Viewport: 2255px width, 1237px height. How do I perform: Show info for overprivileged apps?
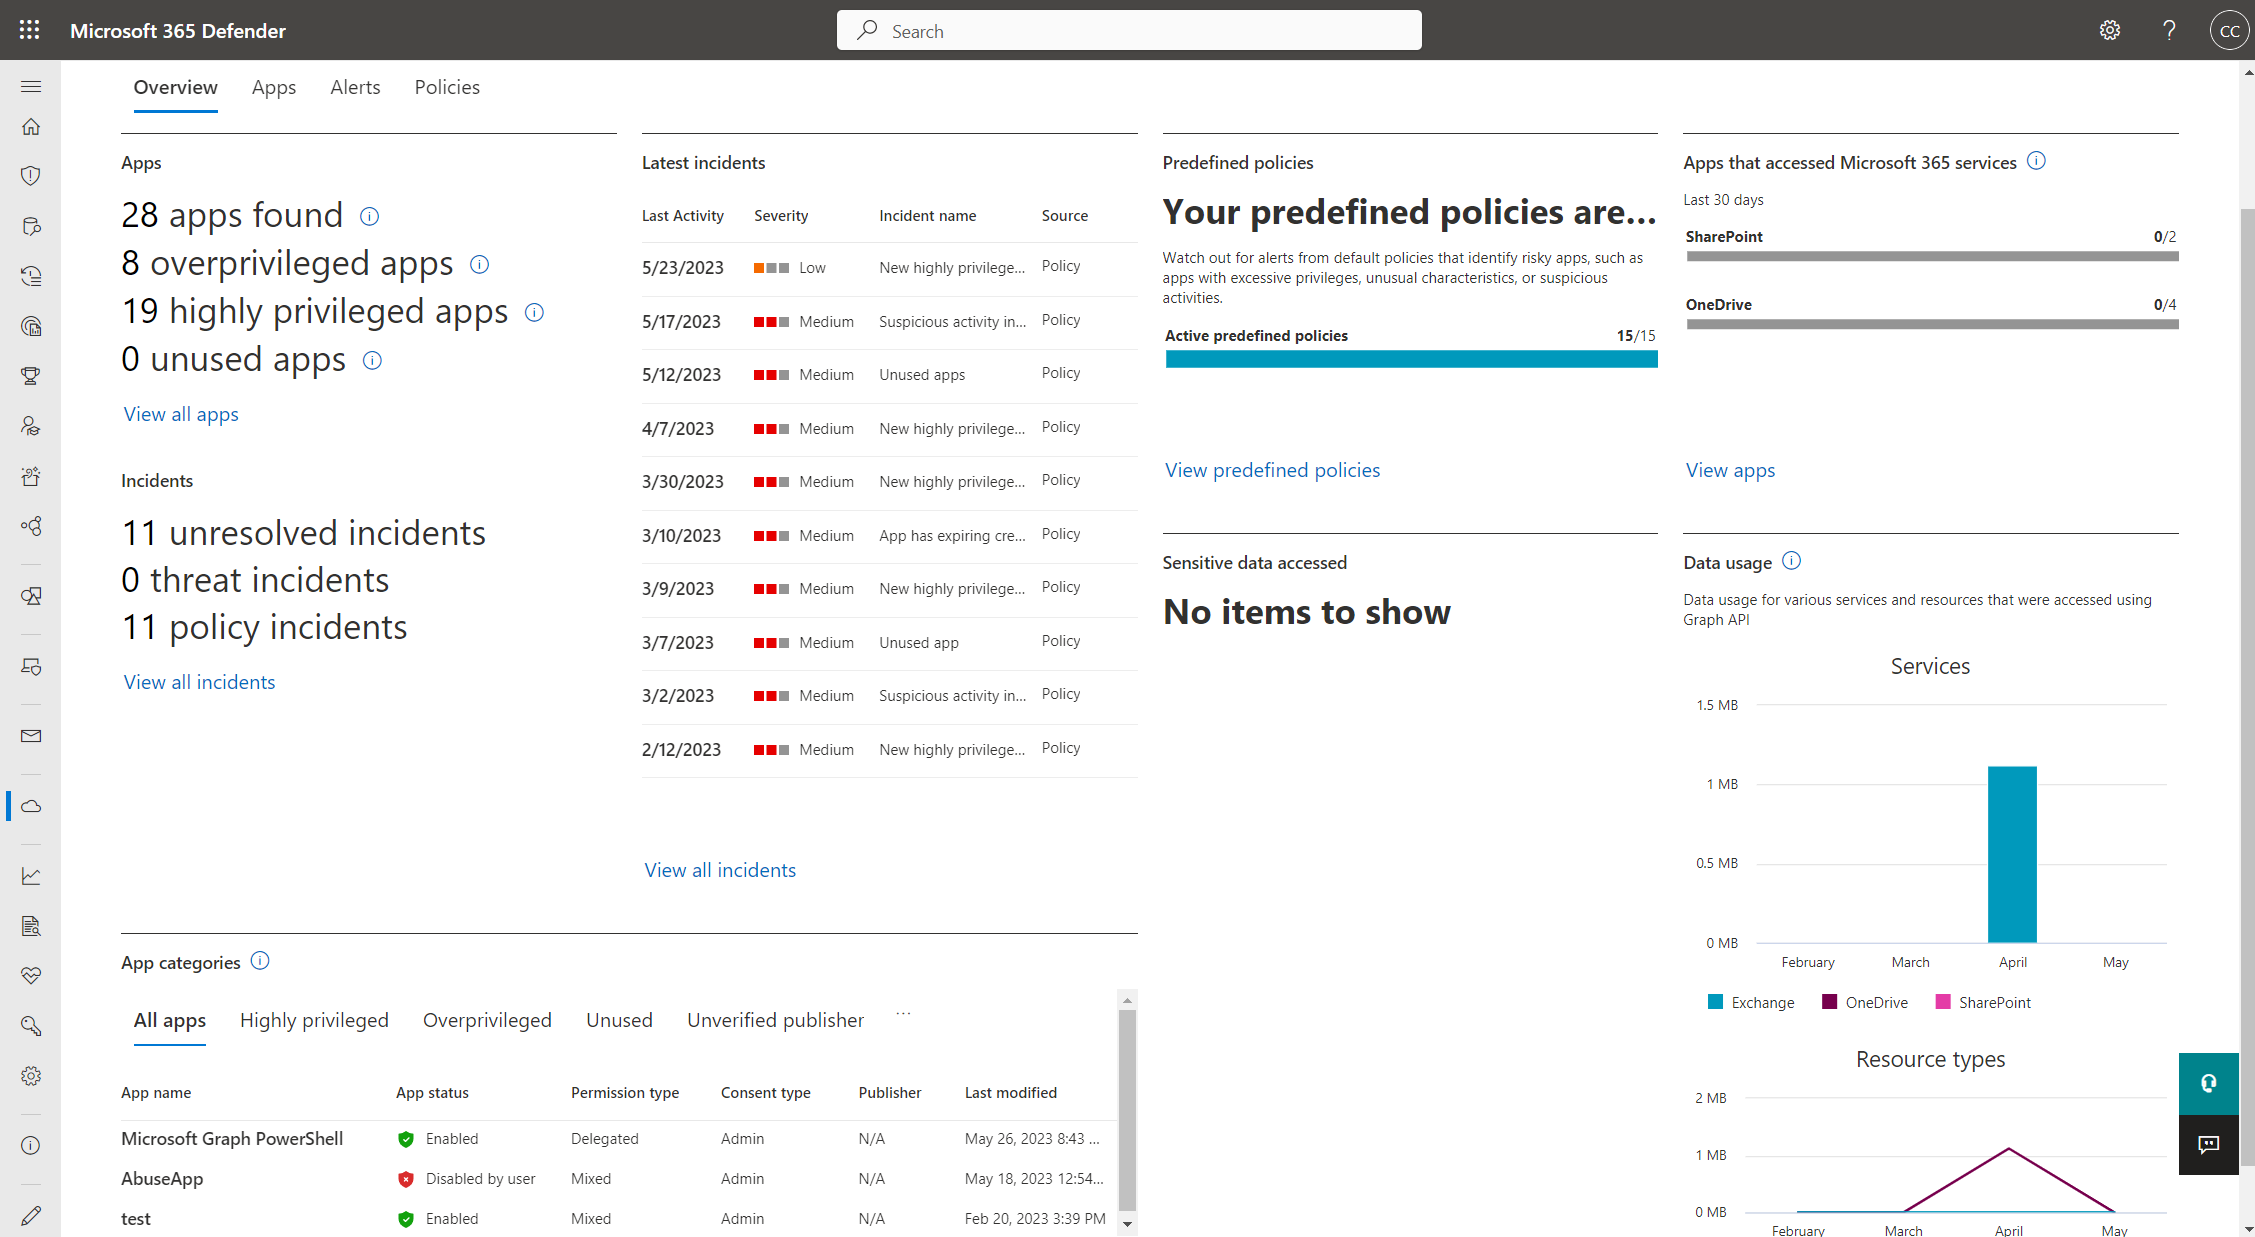pos(479,264)
